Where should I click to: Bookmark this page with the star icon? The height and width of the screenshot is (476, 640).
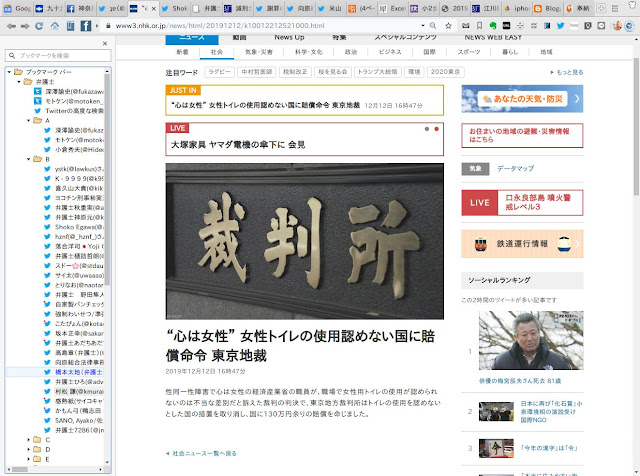(448, 26)
